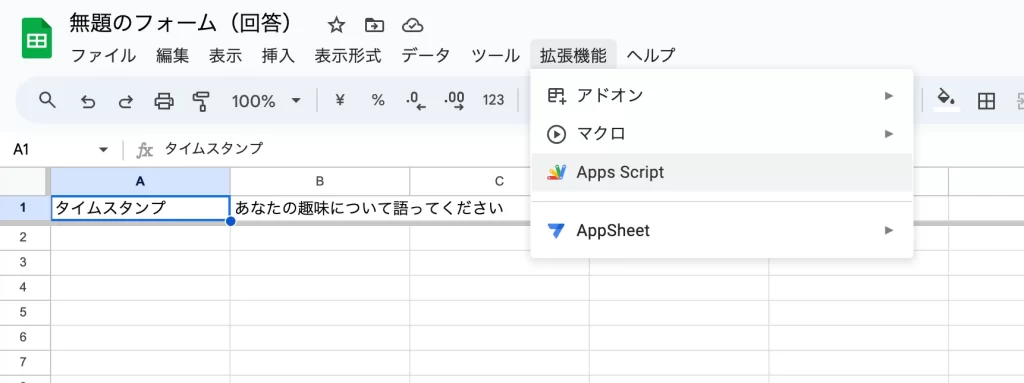Click the redo arrow icon
This screenshot has height=383, width=1024.
tap(125, 101)
